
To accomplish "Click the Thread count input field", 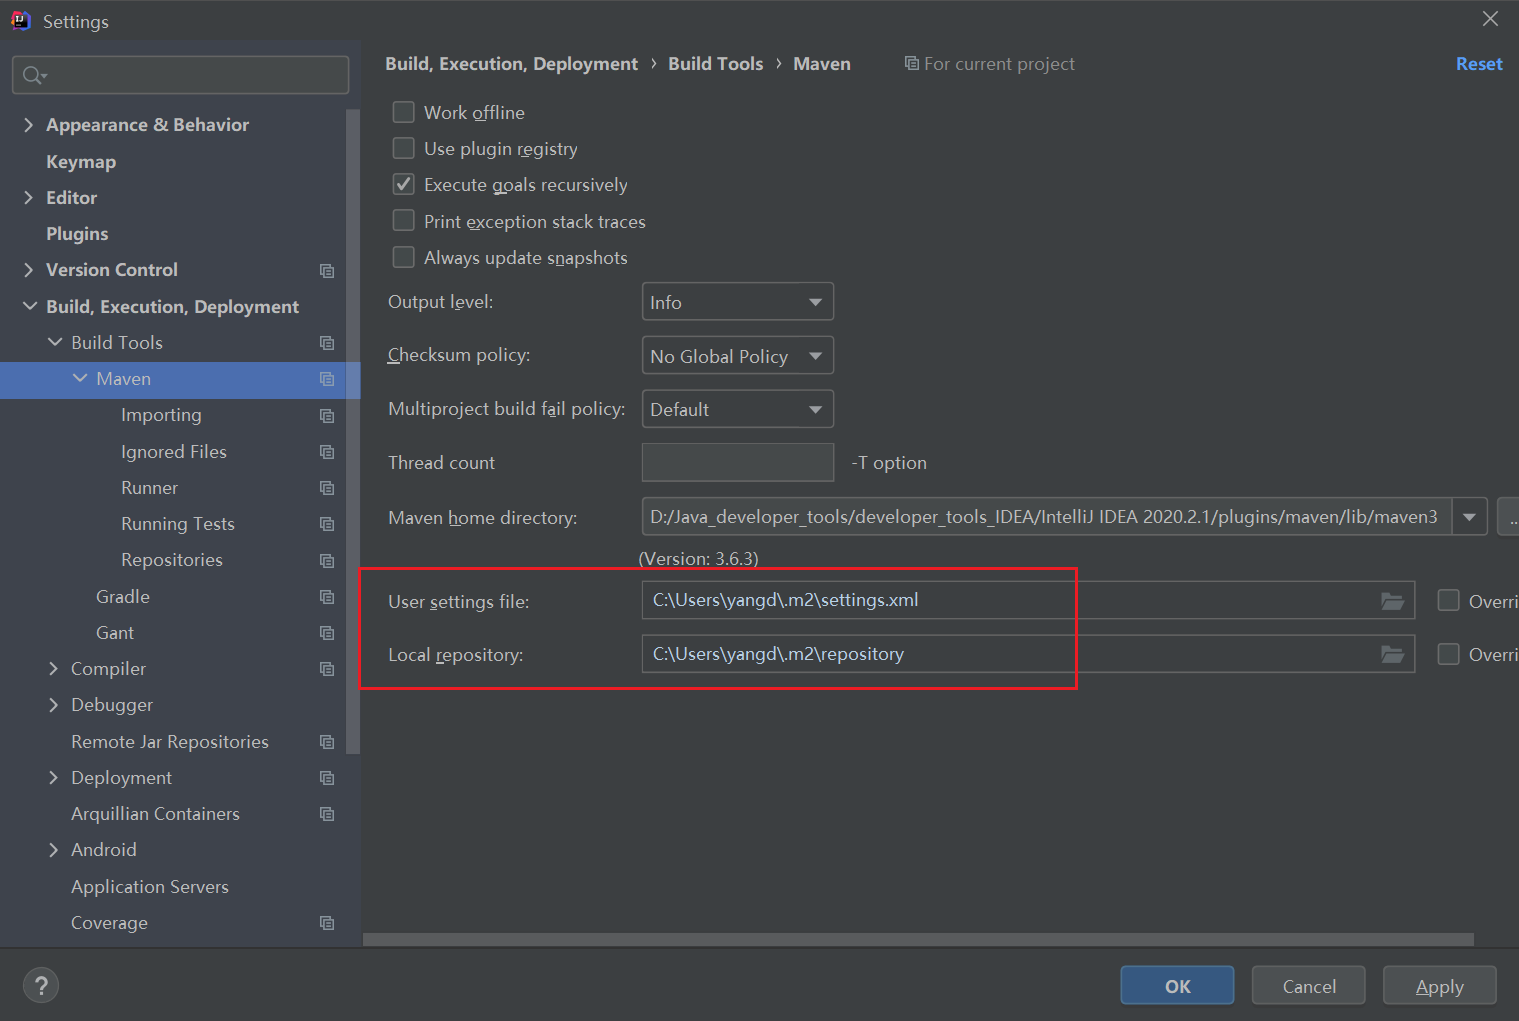I will 738,462.
